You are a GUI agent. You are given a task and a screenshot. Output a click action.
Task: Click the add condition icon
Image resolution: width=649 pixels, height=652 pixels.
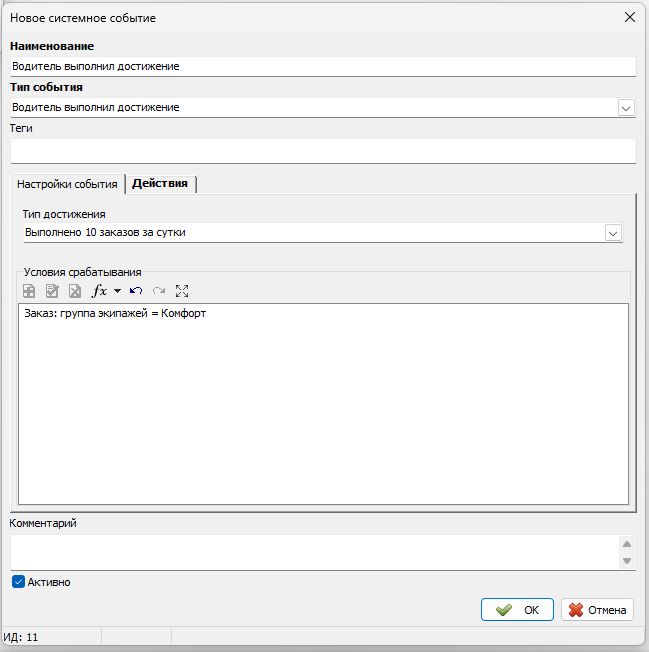point(29,291)
